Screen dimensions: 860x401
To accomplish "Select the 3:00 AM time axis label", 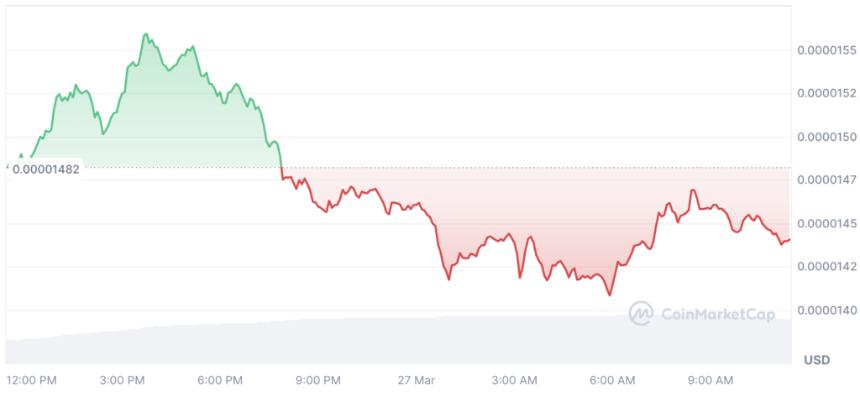I will pyautogui.click(x=513, y=380).
